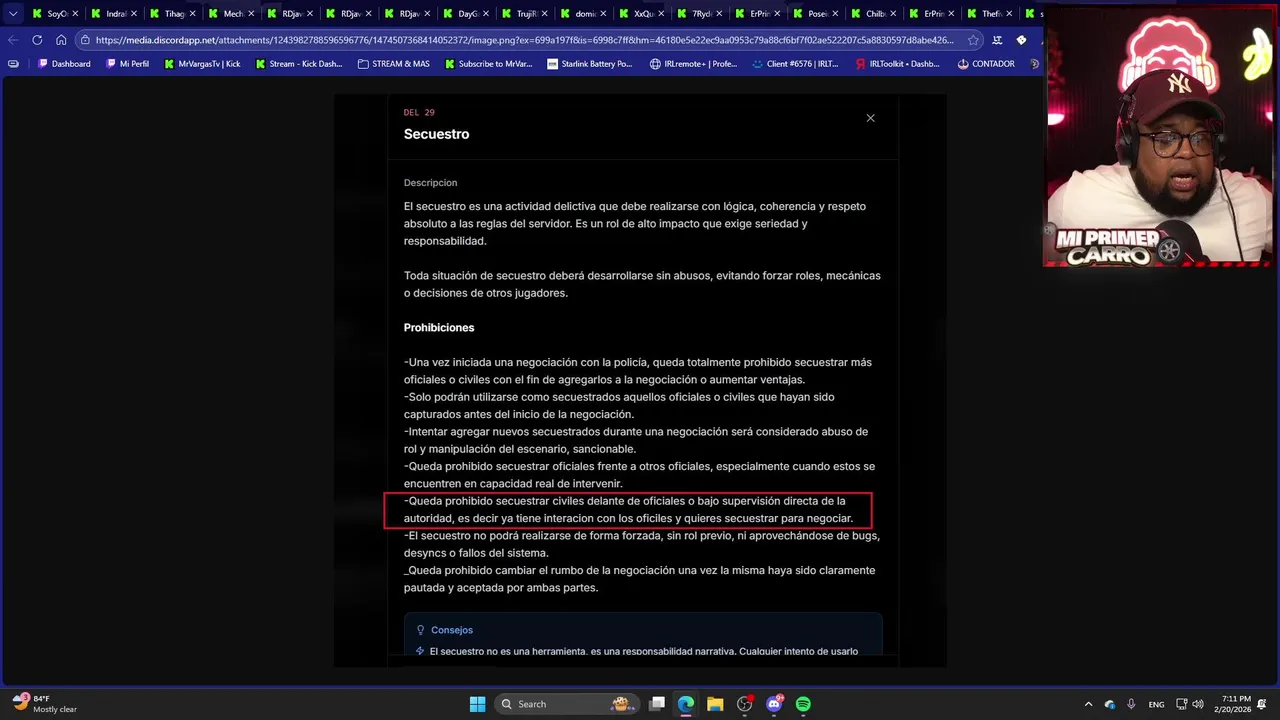This screenshot has width=1280, height=720.
Task: Click the DEL 29 label
Action: [419, 113]
